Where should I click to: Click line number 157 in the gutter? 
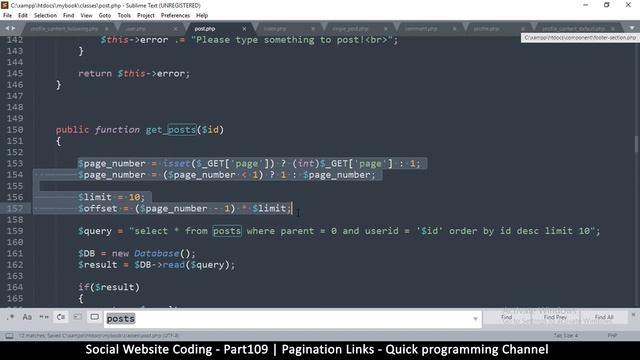15,209
